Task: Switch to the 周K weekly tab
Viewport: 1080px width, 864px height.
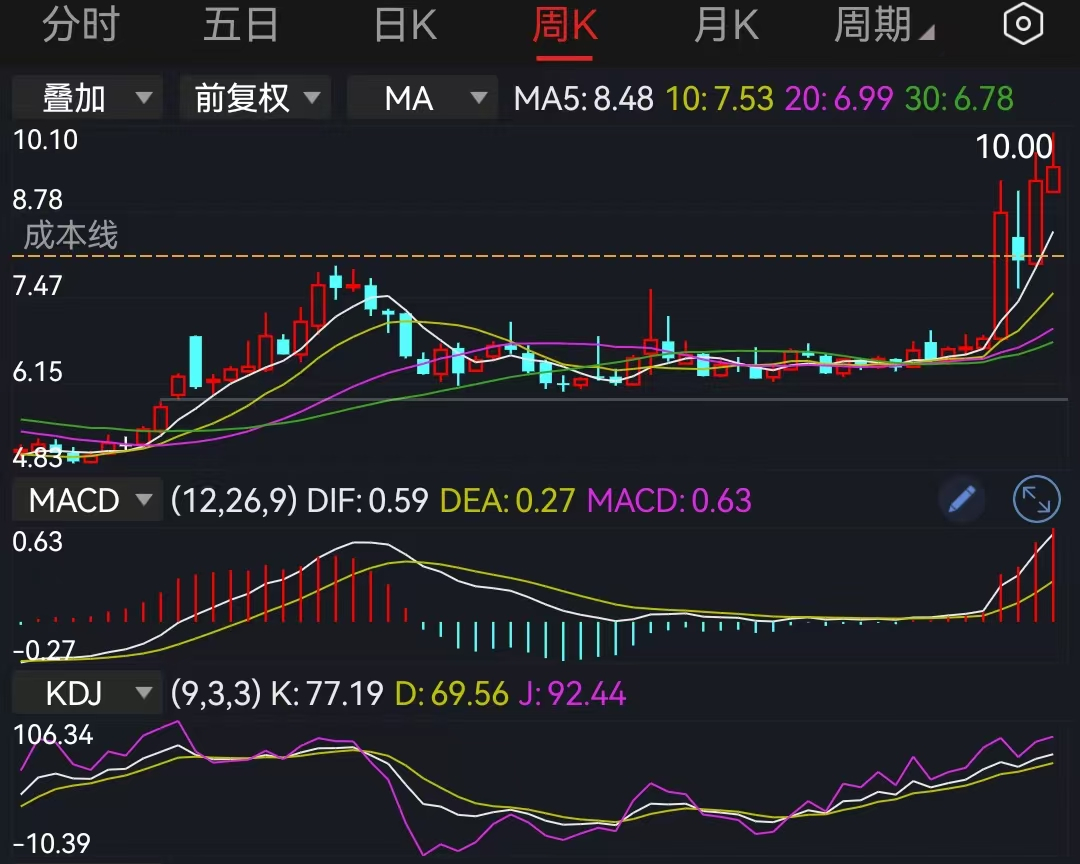Action: [x=565, y=22]
